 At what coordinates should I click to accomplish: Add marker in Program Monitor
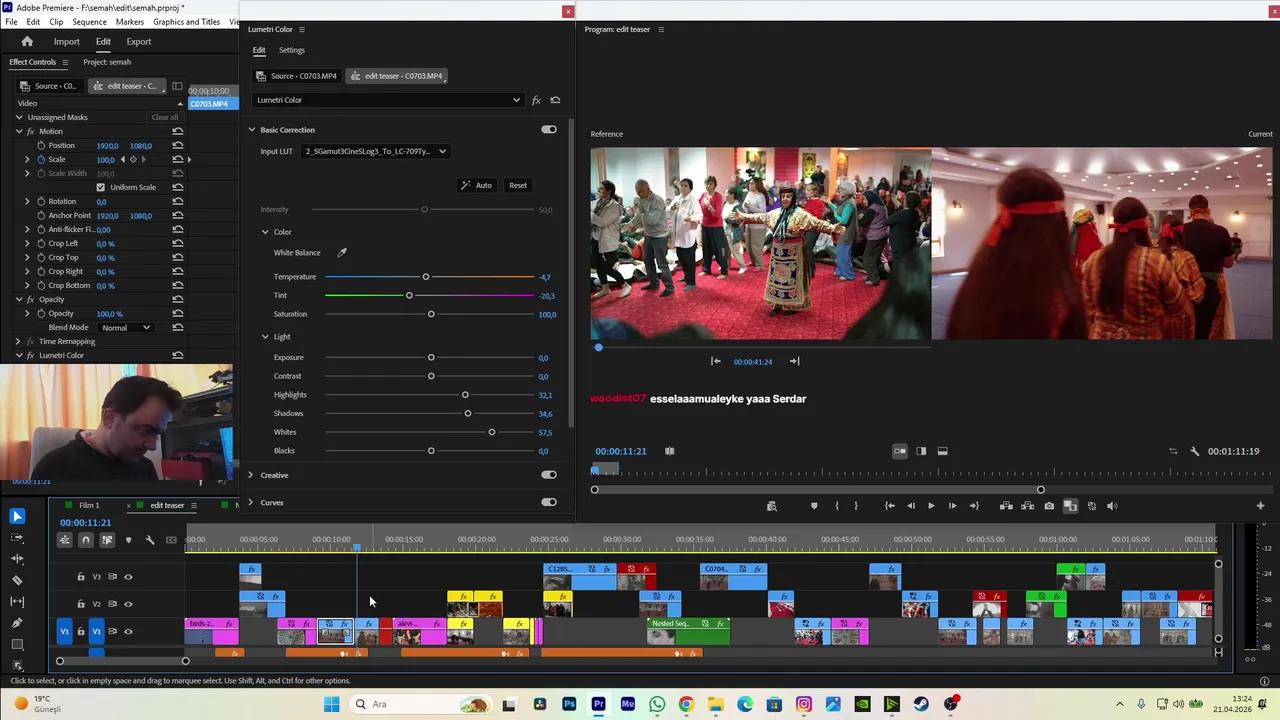pyautogui.click(x=814, y=506)
